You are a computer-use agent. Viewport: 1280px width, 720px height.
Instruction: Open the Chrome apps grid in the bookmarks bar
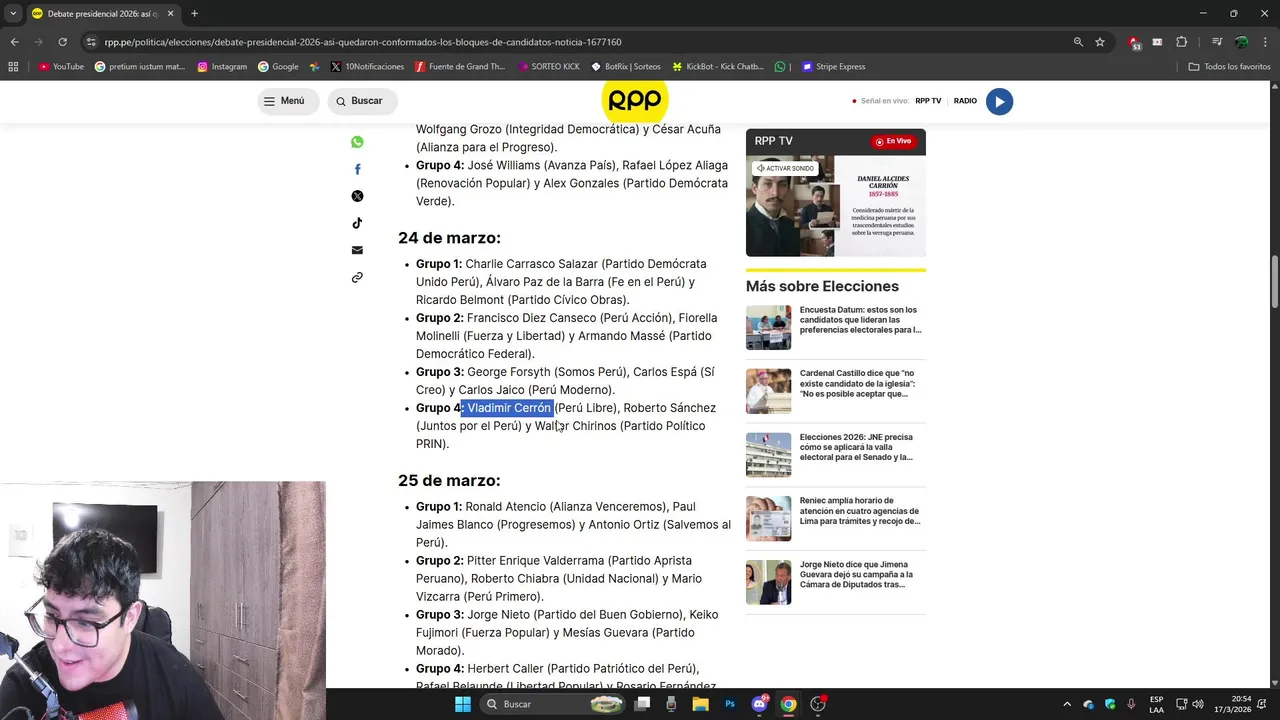tap(13, 67)
